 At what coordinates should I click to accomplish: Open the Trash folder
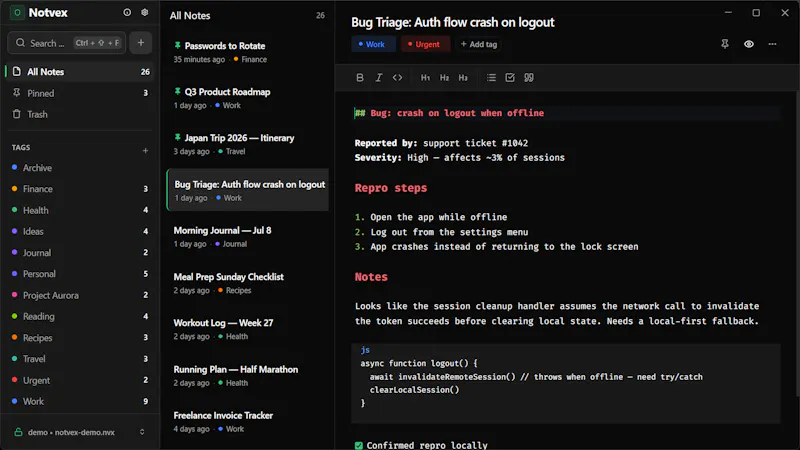point(80,114)
